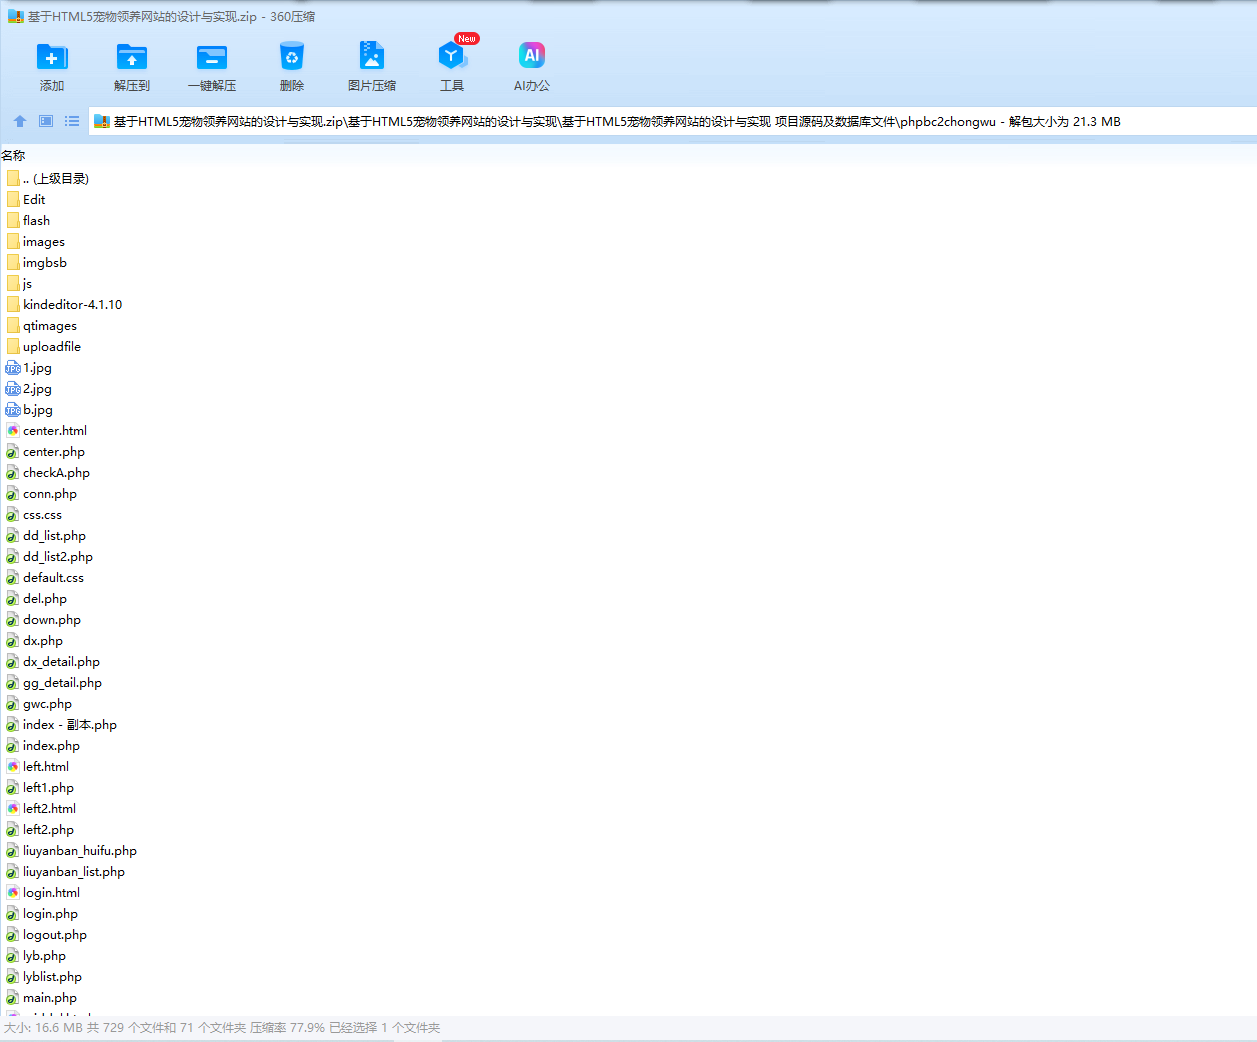The width and height of the screenshot is (1257, 1042).
Task: Go up one level with up arrow
Action: click(20, 121)
